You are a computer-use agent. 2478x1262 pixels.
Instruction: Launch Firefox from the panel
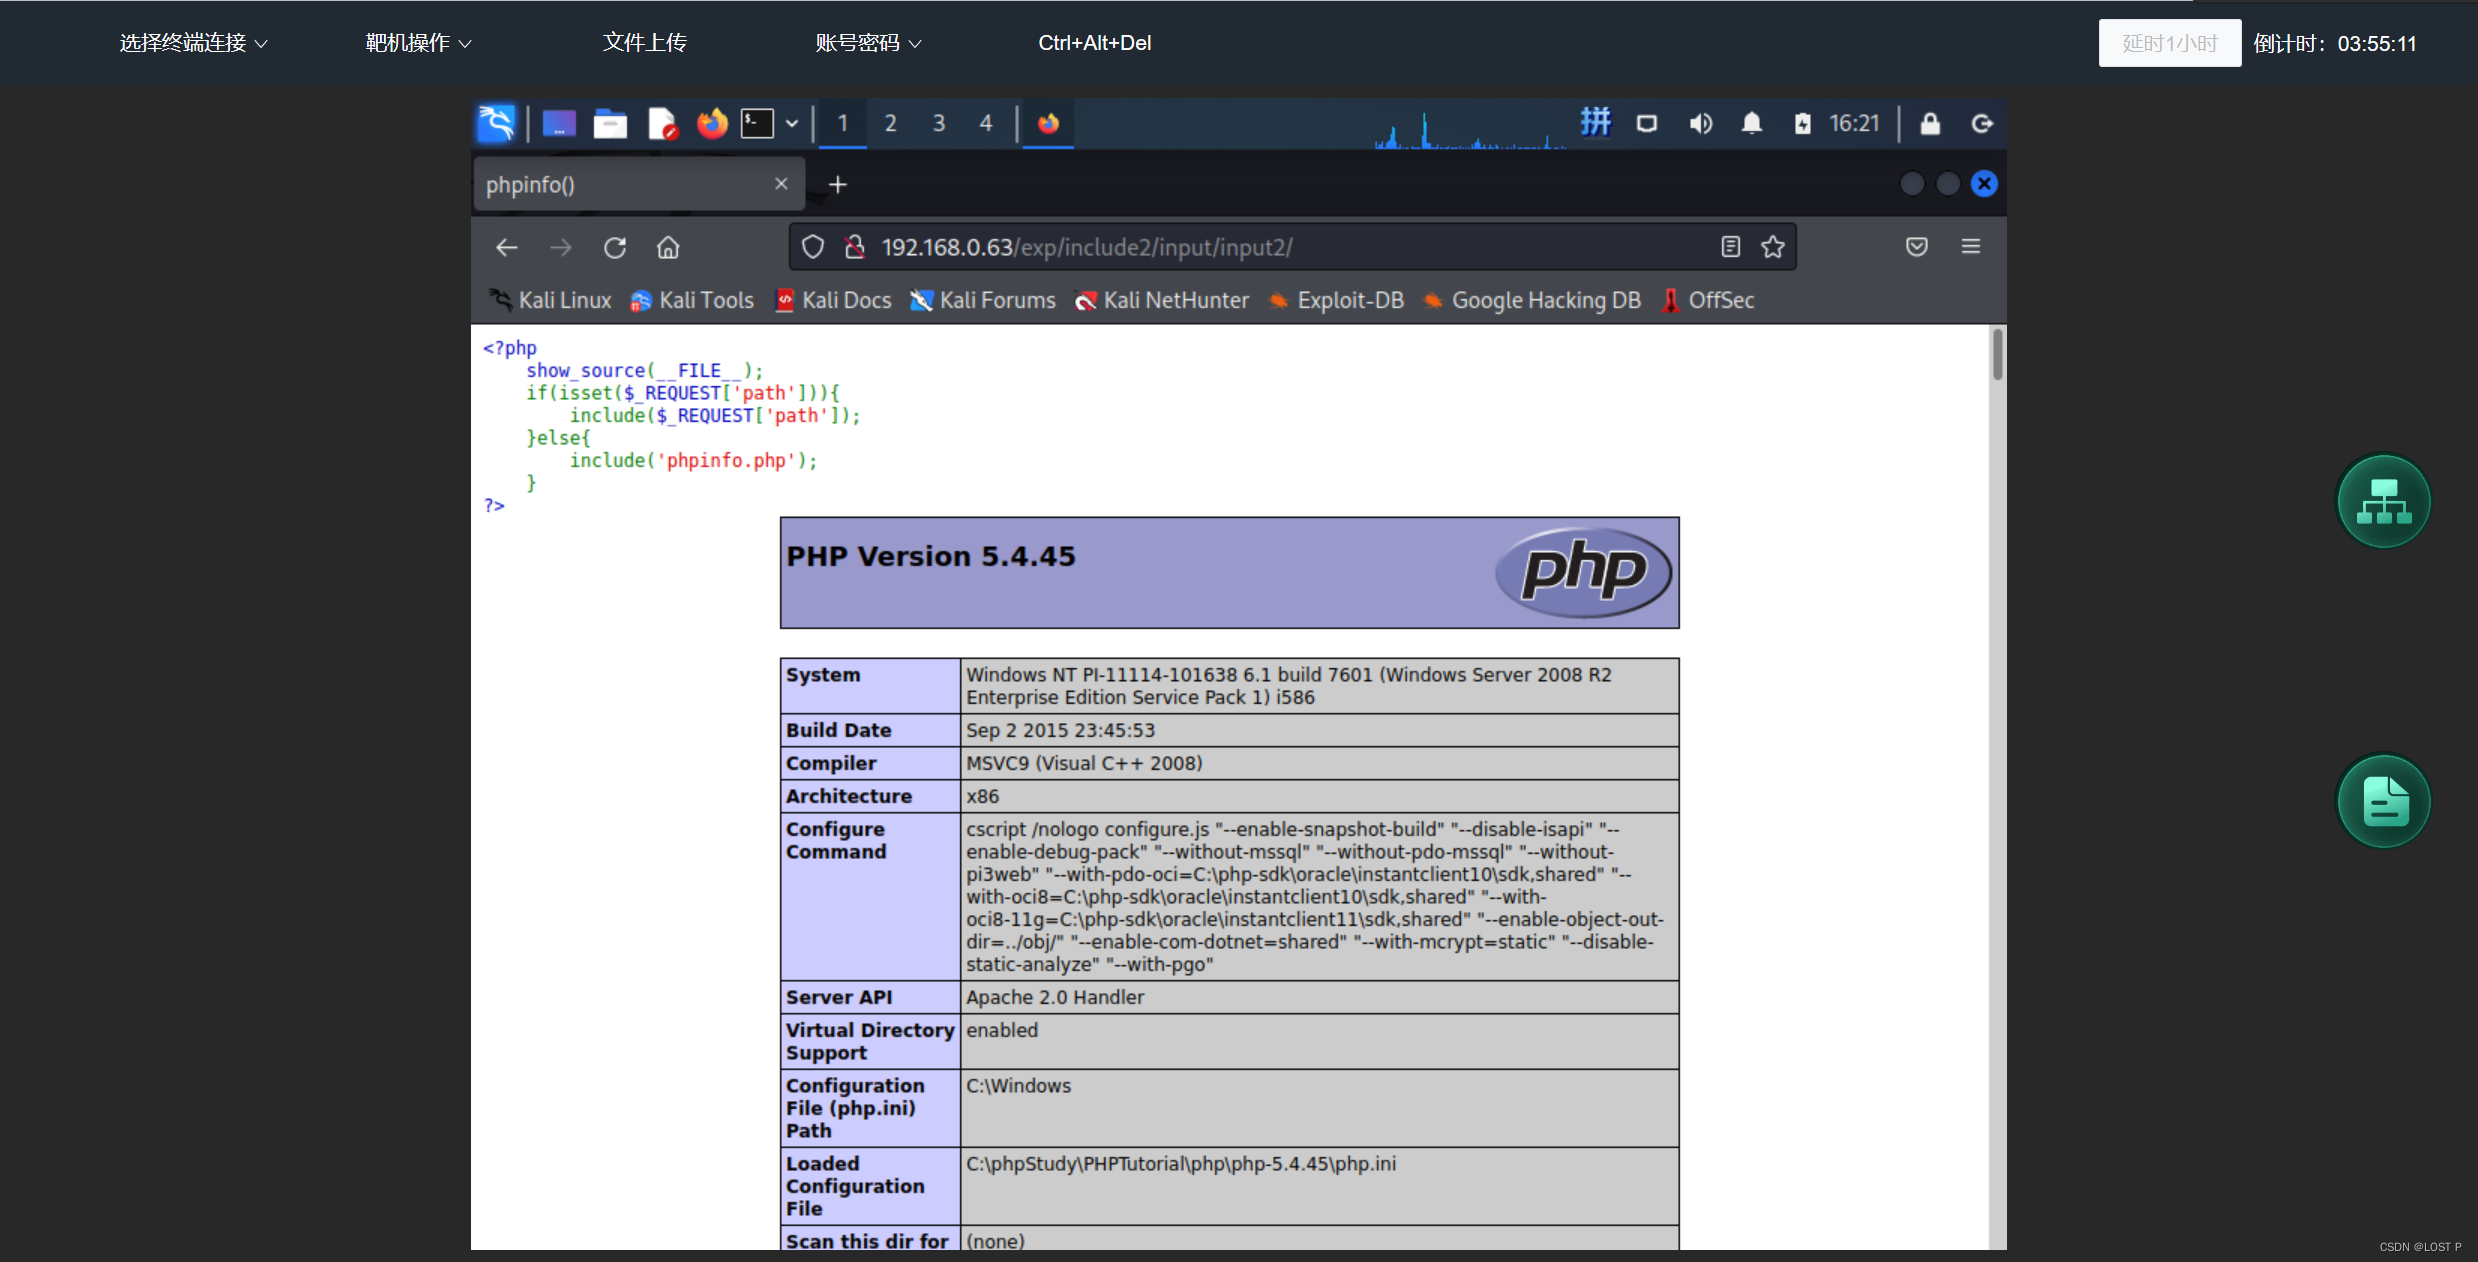pos(712,123)
